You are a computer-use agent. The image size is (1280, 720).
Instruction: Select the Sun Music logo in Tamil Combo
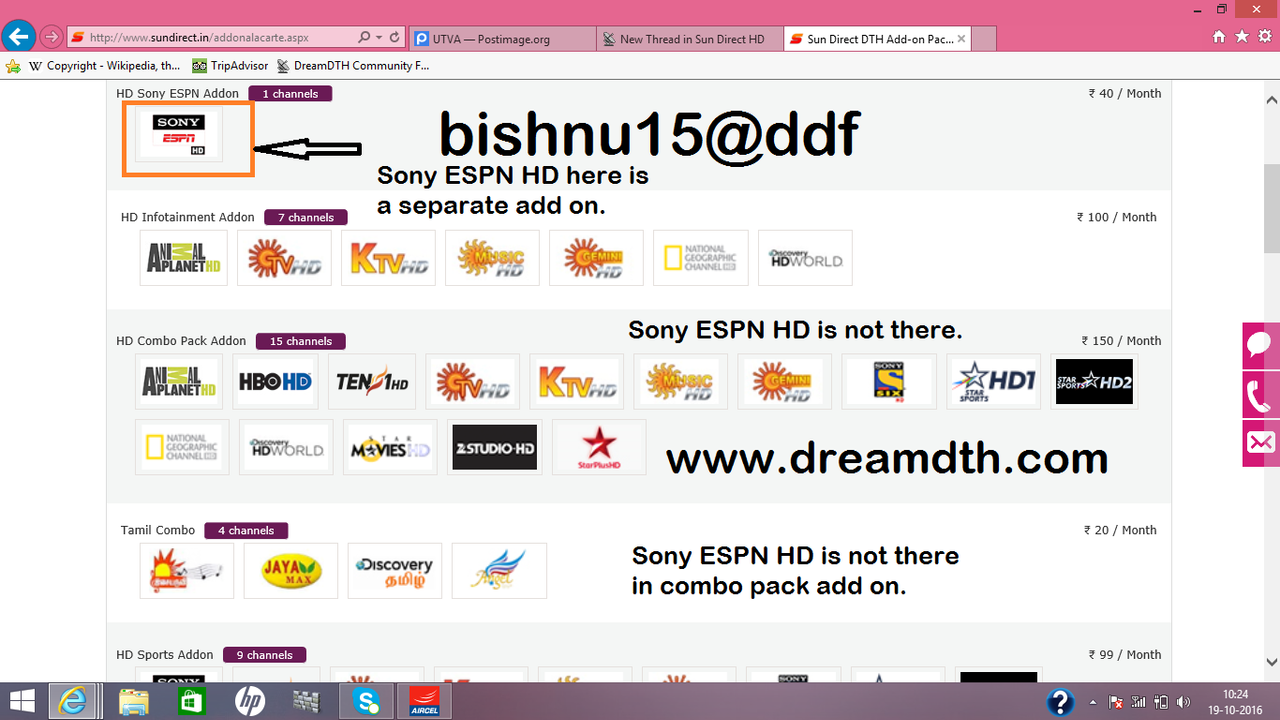pyautogui.click(x=187, y=571)
